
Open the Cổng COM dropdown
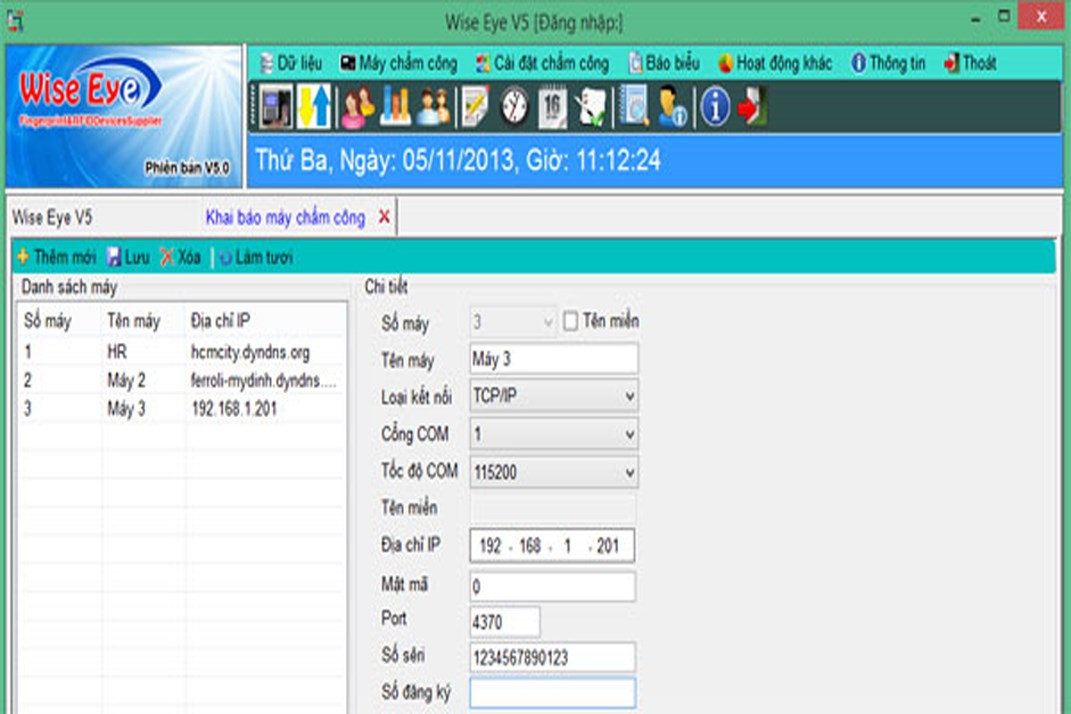[x=554, y=434]
